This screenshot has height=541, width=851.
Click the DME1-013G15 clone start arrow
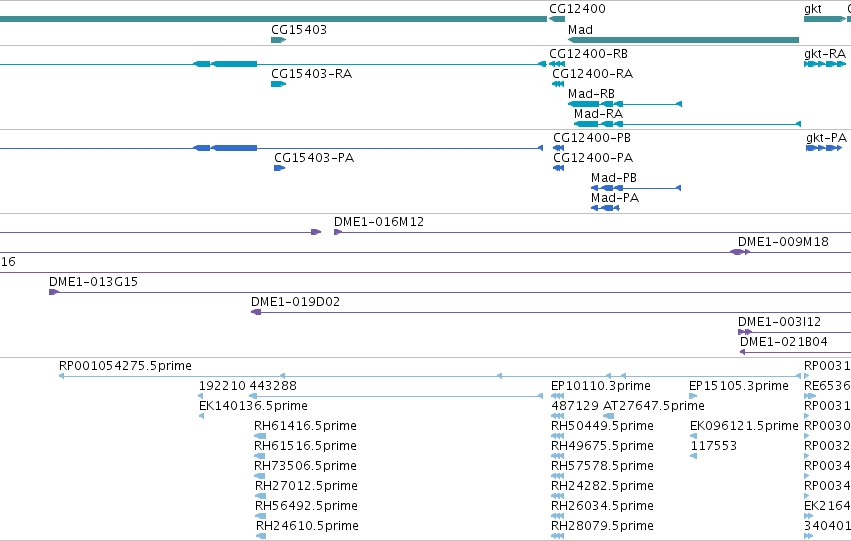54,292
